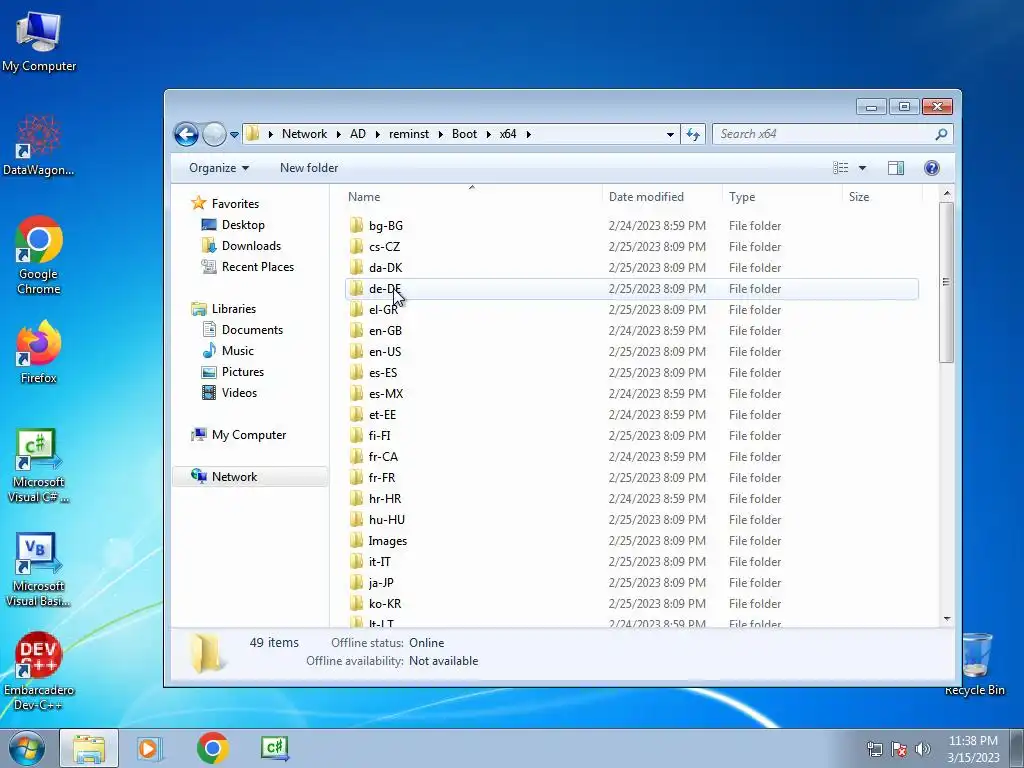
Task: Select Embarcadero Dev-C++ desktop shortcut
Action: [39, 671]
